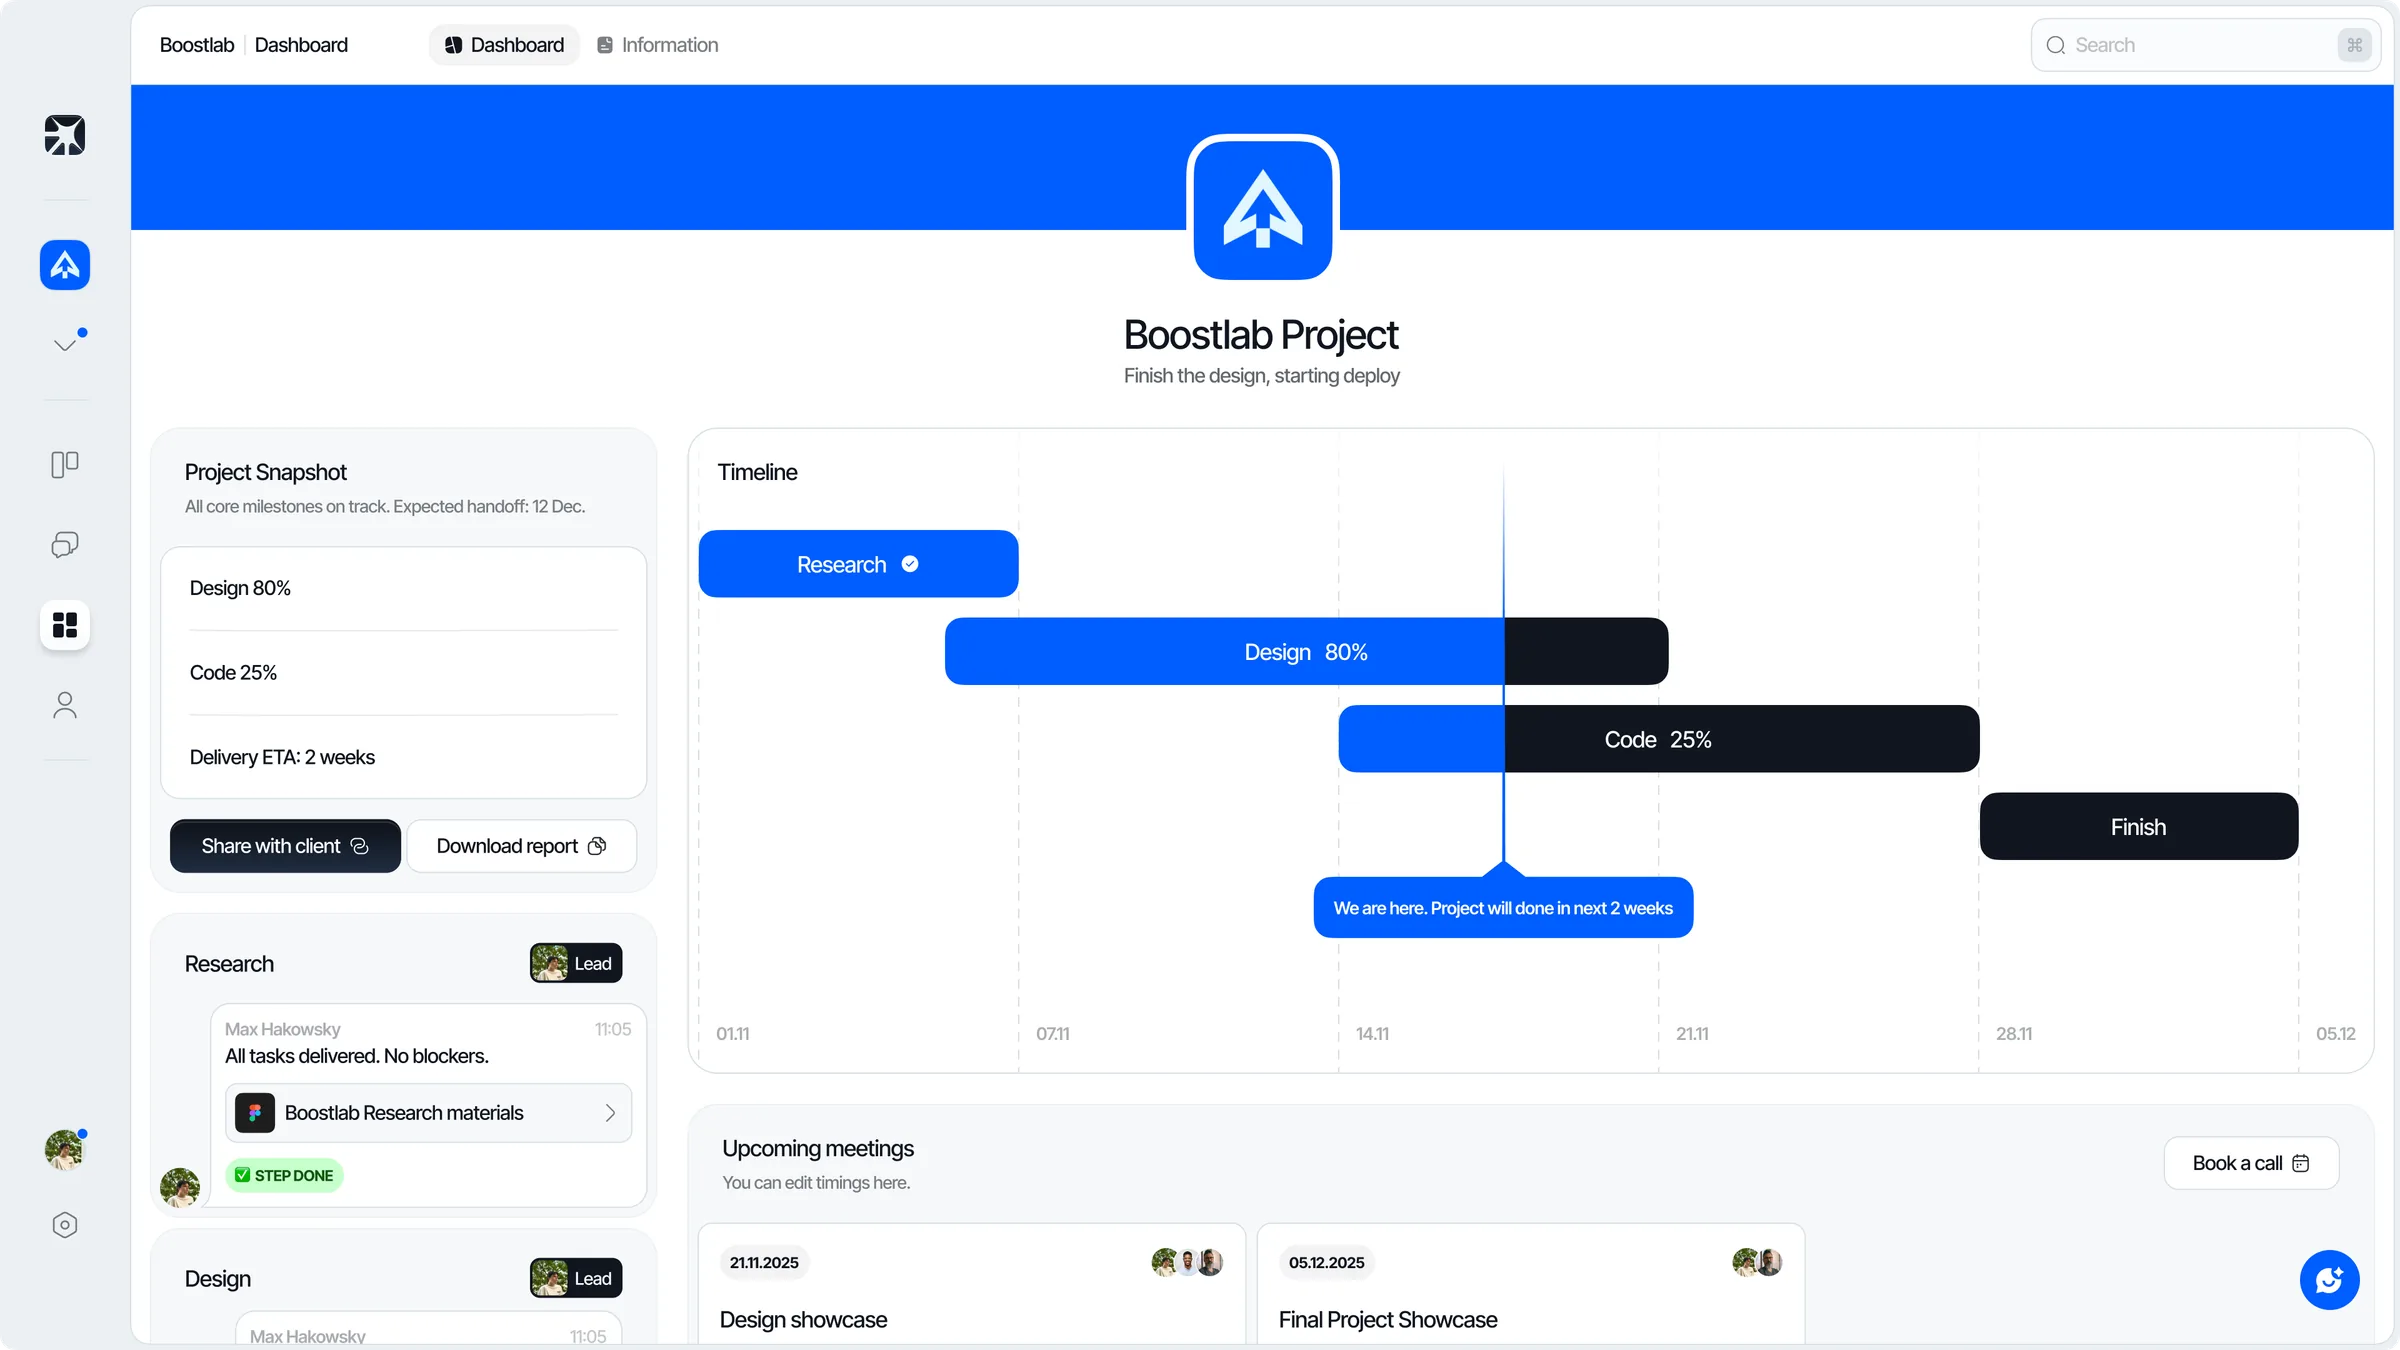Click the user avatar at sidebar bottom
The image size is (2400, 1350).
pos(65,1150)
